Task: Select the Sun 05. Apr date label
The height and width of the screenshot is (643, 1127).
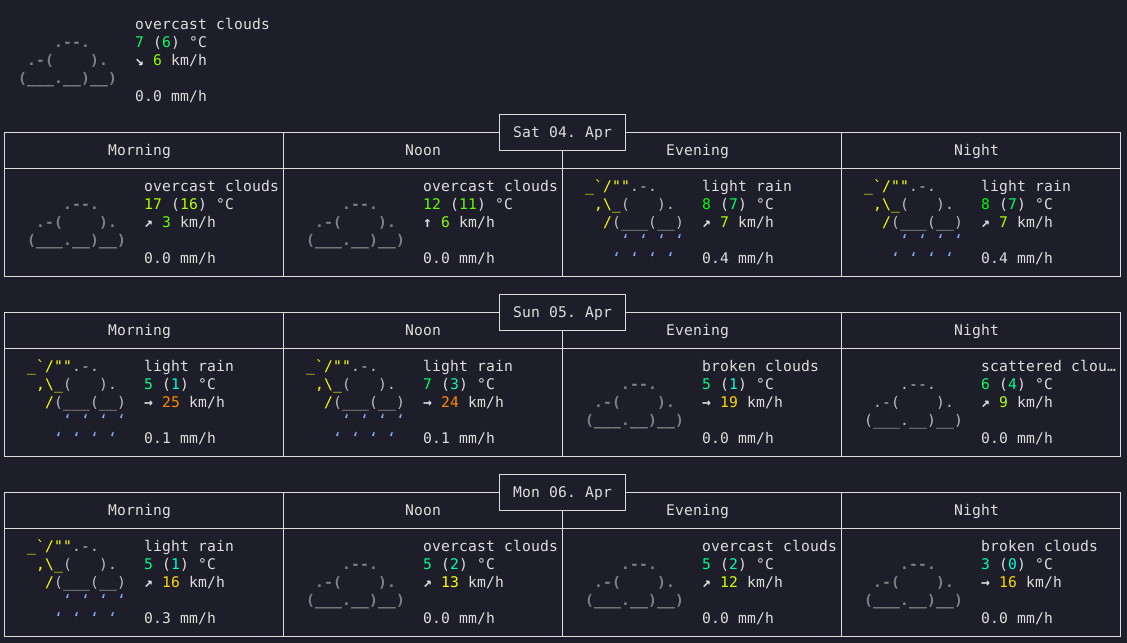Action: (562, 313)
